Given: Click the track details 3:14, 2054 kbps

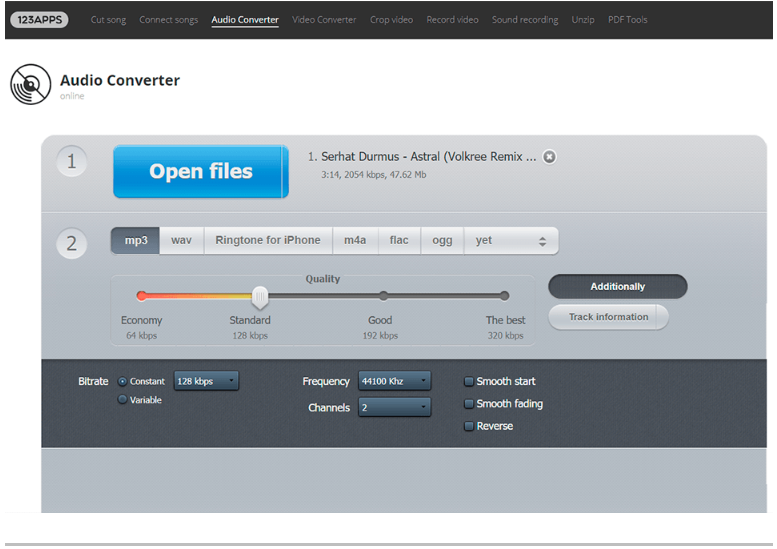Looking at the screenshot, I should tap(374, 175).
